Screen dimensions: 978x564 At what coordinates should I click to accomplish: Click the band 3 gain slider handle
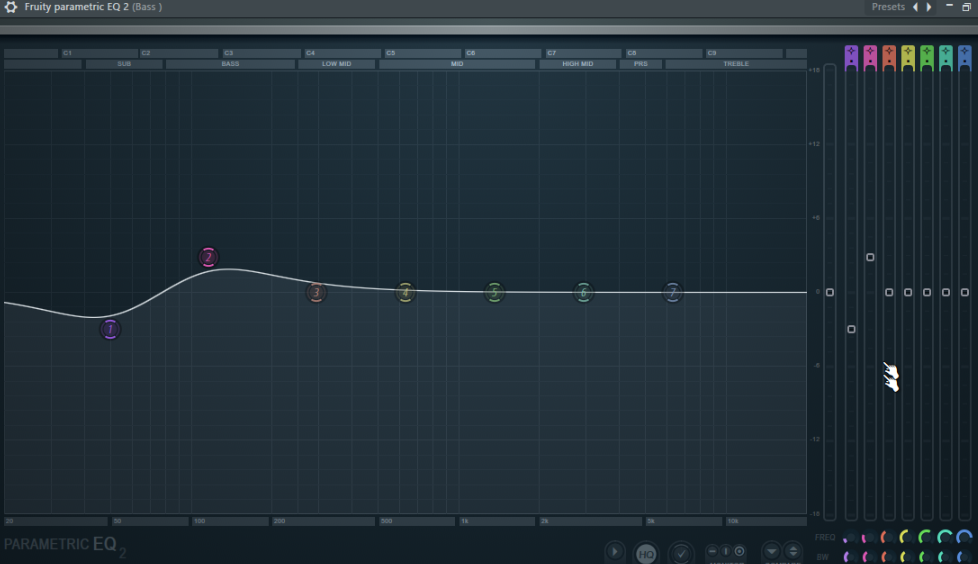tap(889, 292)
